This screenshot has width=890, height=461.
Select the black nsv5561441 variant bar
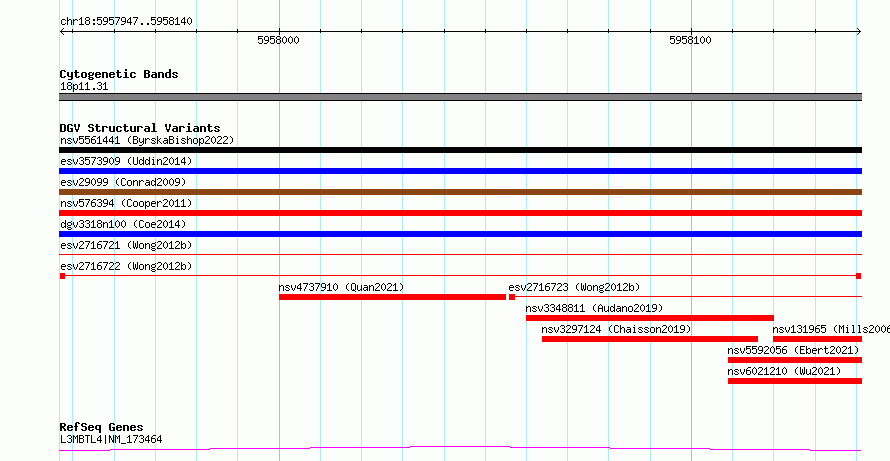(460, 150)
